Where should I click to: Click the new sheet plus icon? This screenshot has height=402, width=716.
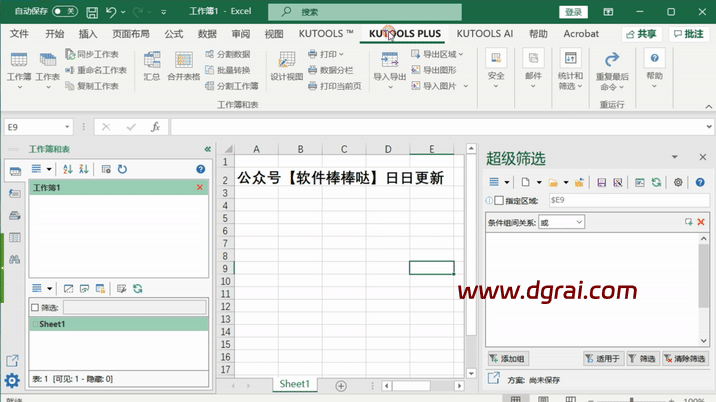point(341,385)
